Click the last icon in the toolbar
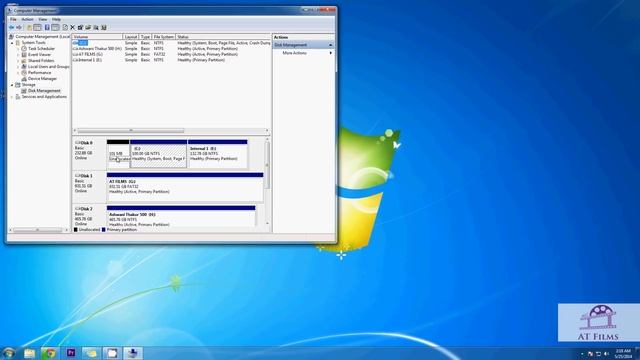The image size is (640, 360). tap(104, 27)
